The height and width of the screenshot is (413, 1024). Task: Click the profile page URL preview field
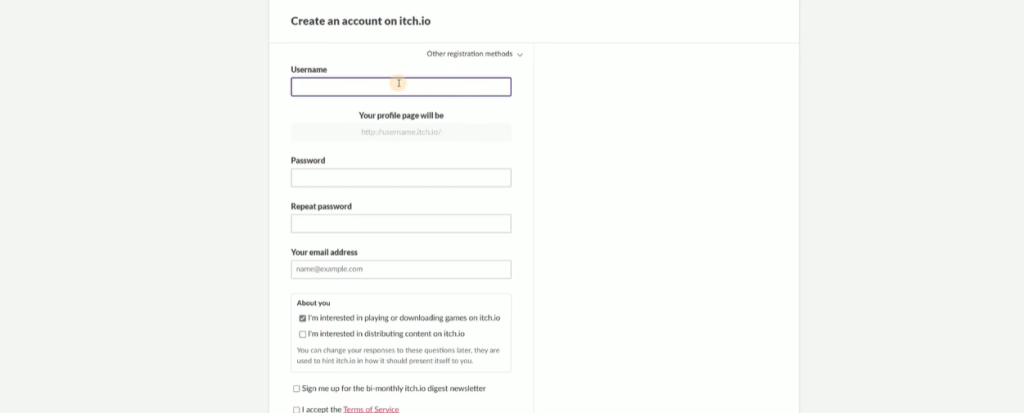click(x=401, y=132)
